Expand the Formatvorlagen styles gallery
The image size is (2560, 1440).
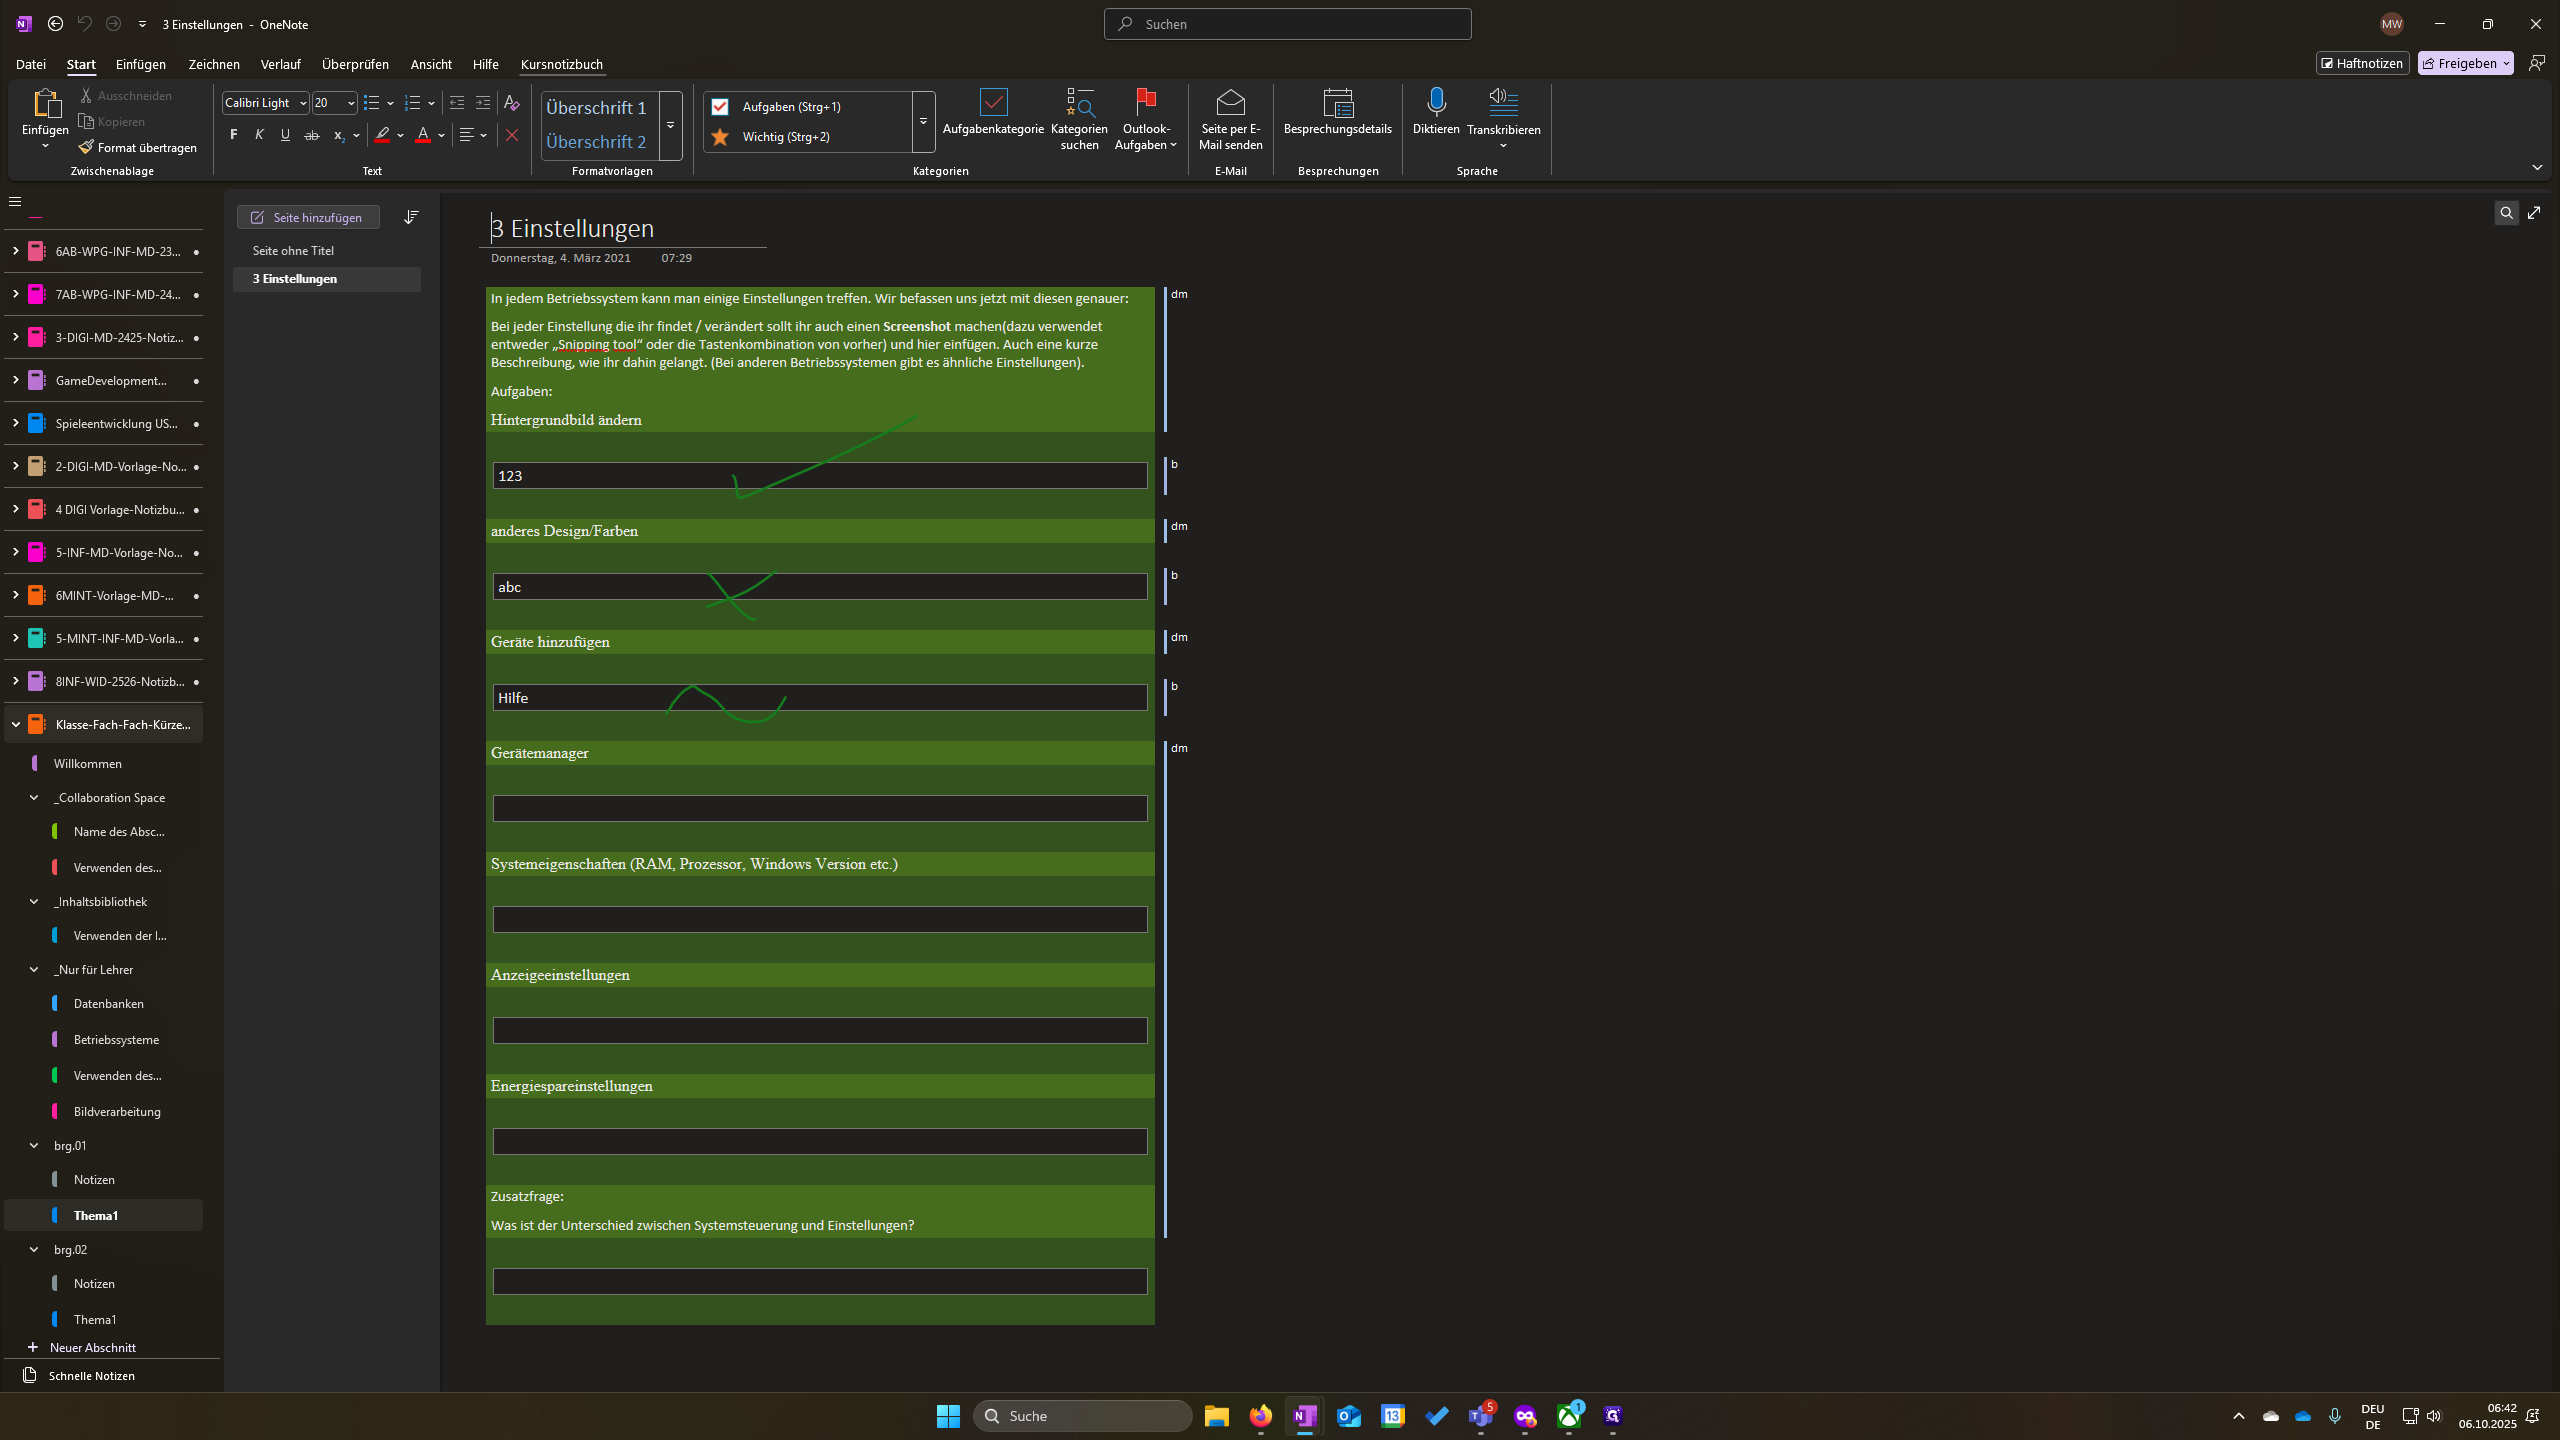coord(671,125)
